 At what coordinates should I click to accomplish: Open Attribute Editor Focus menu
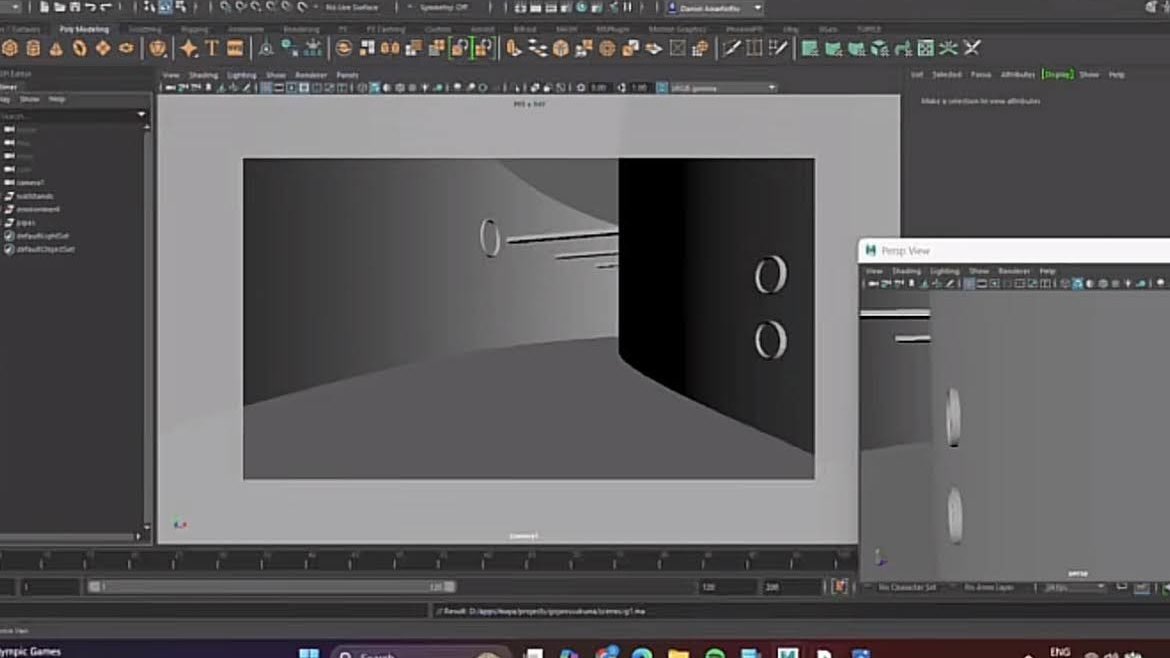980,75
